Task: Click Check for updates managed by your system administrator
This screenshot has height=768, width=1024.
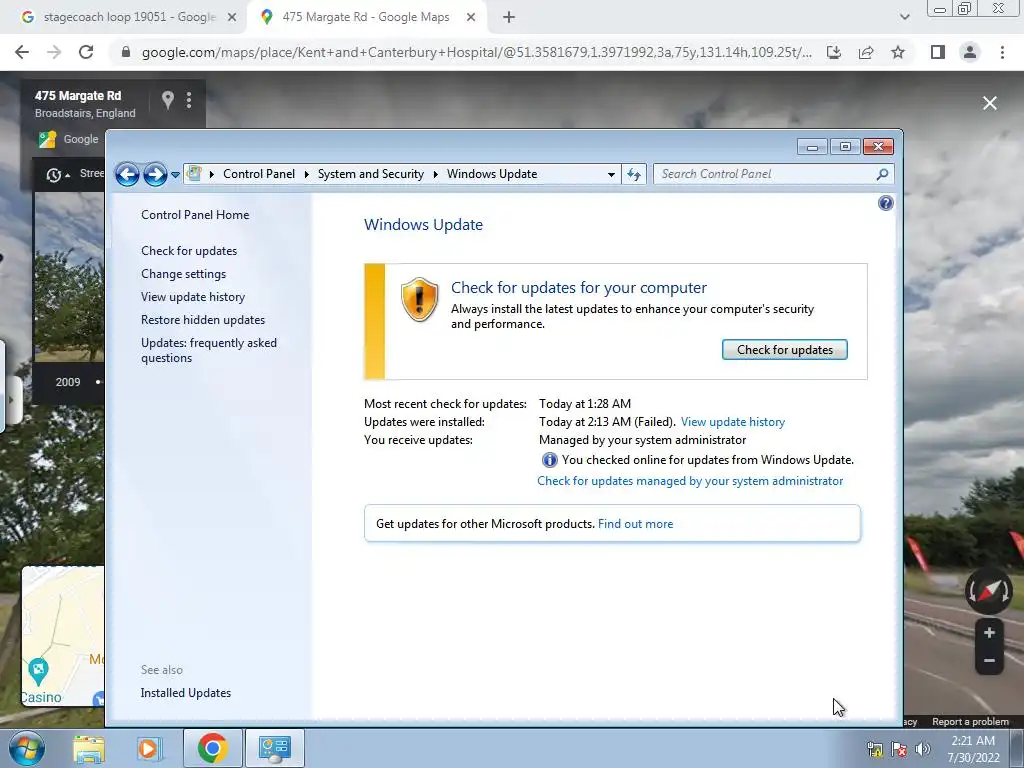Action: (690, 481)
